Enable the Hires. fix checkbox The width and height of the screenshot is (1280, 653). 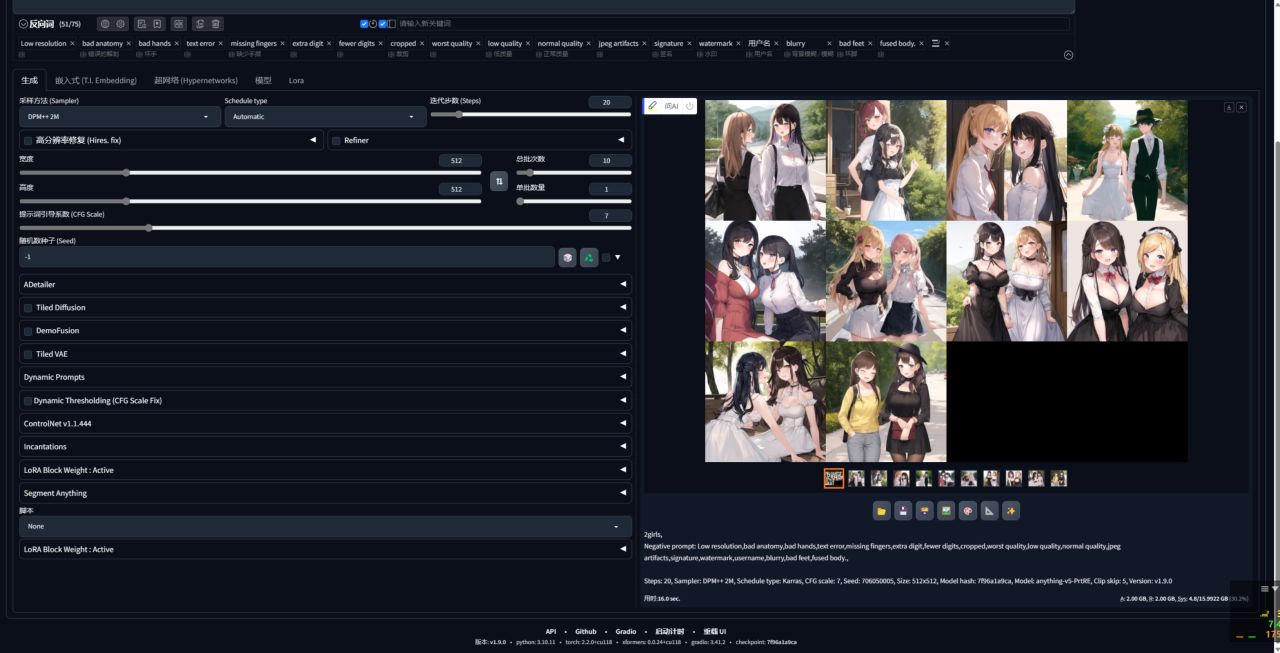pyautogui.click(x=28, y=141)
